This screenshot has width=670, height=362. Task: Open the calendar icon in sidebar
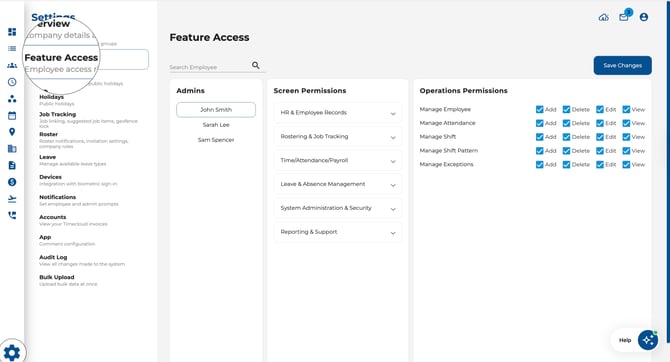[12, 115]
